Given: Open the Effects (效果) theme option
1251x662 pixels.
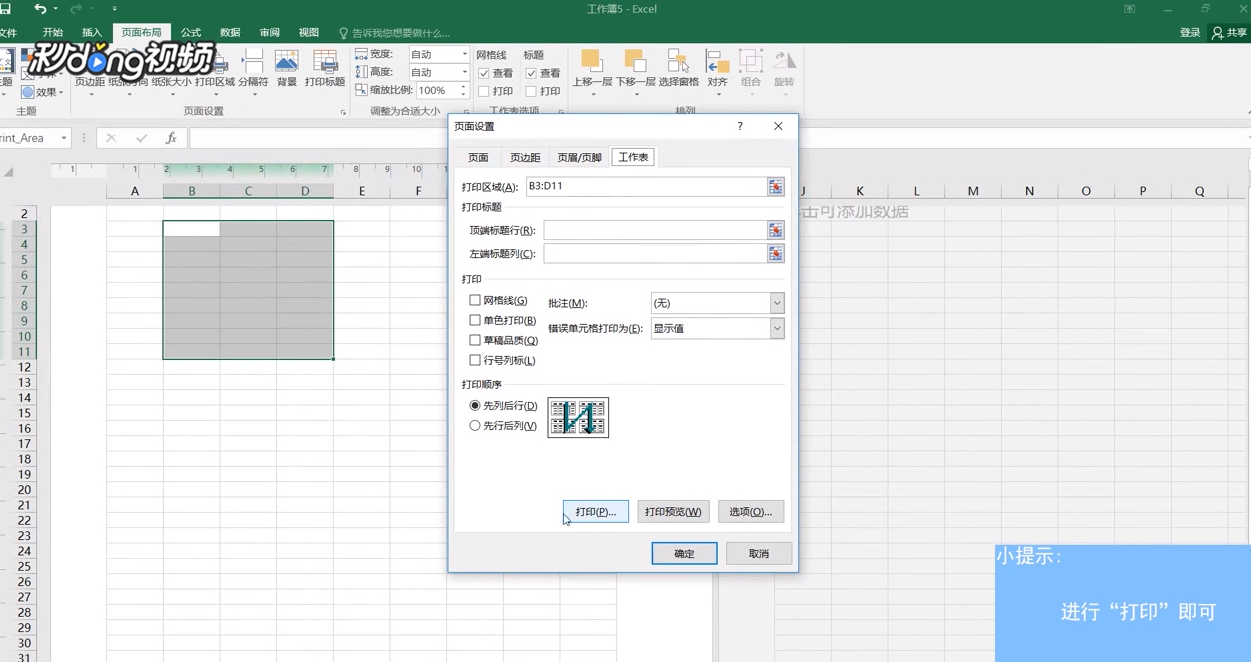Looking at the screenshot, I should [x=41, y=92].
